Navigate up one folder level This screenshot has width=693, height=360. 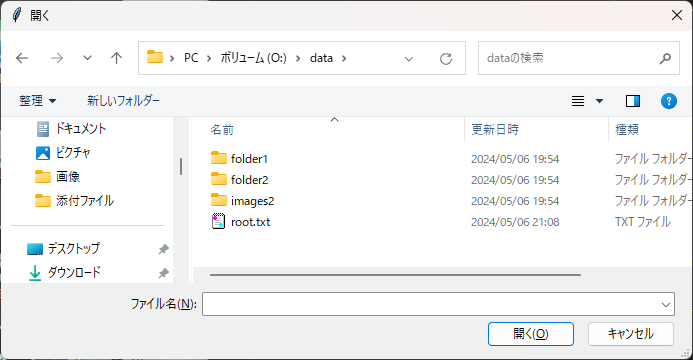[116, 58]
